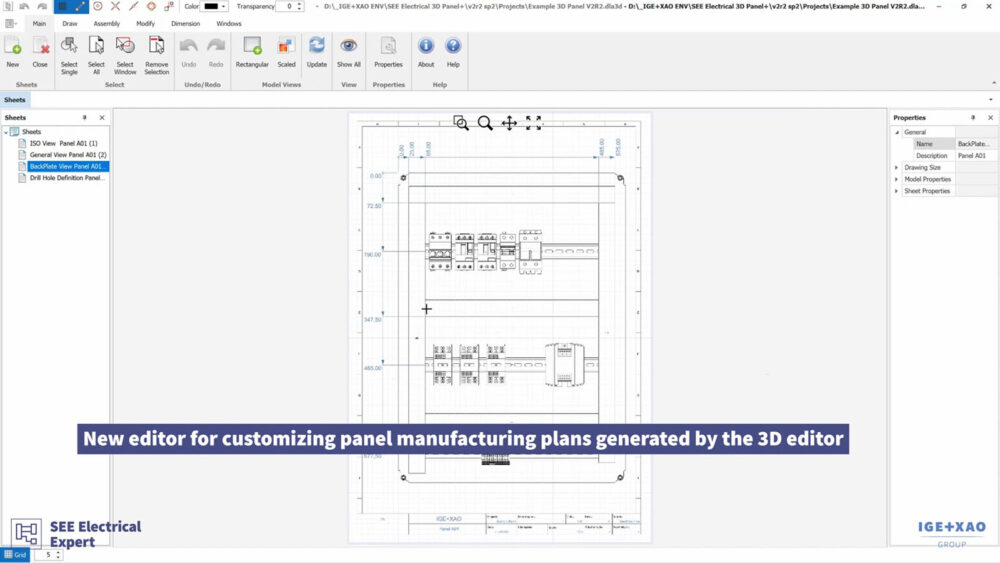Activate the pan arrows tool above drawing
1000x563 pixels.
click(509, 122)
